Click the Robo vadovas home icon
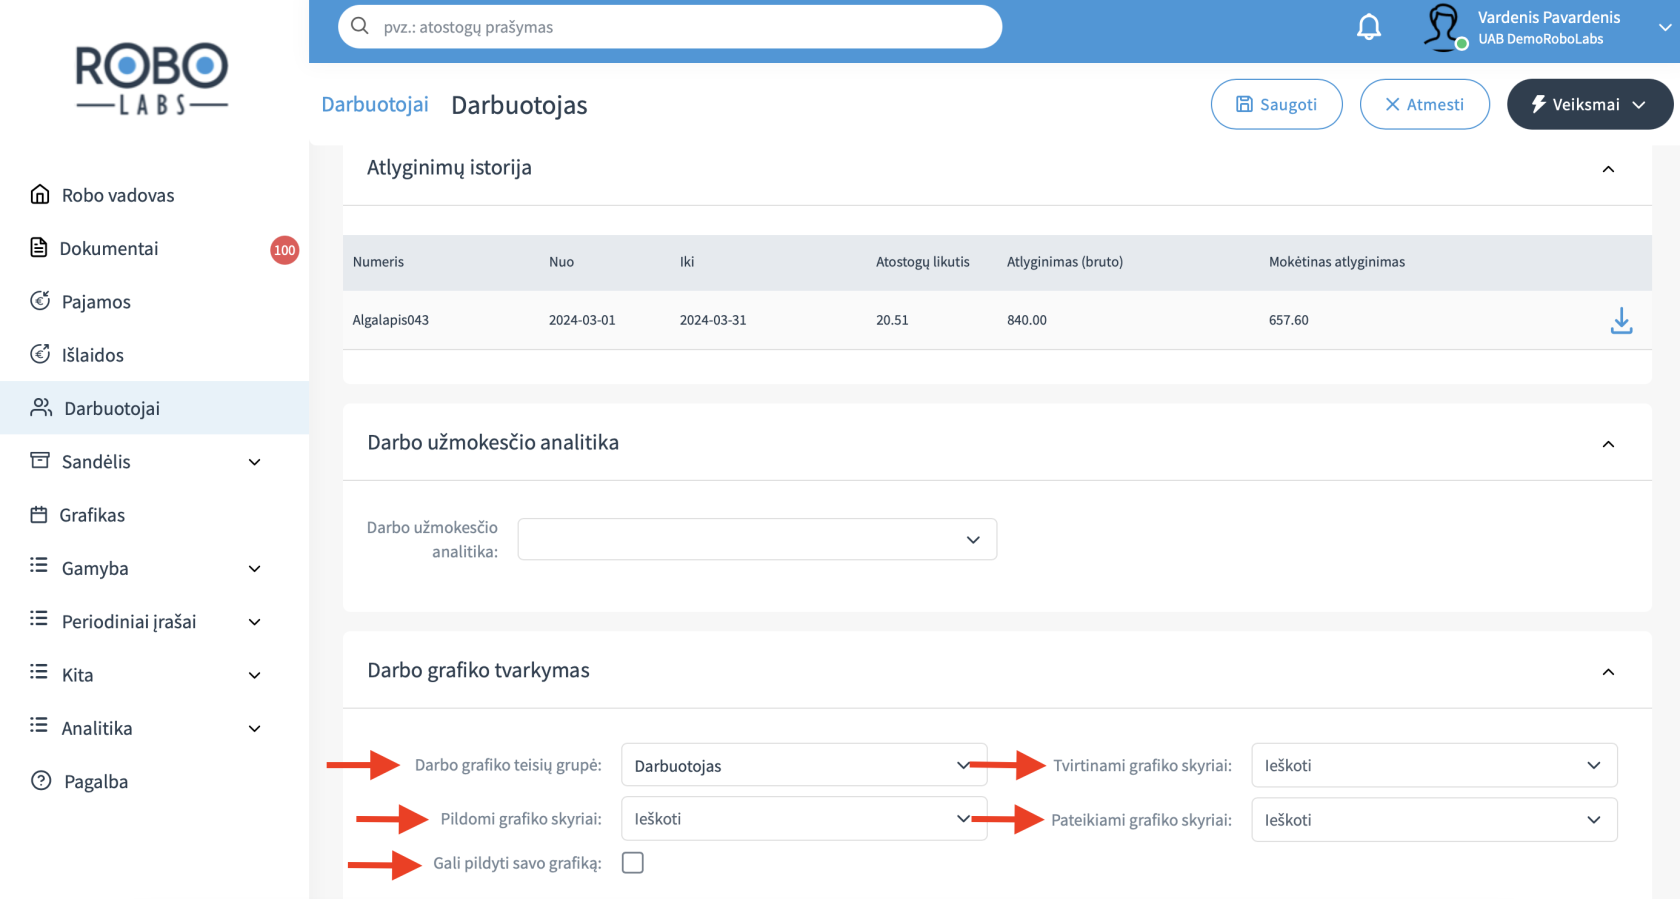The image size is (1680, 899). [x=40, y=194]
